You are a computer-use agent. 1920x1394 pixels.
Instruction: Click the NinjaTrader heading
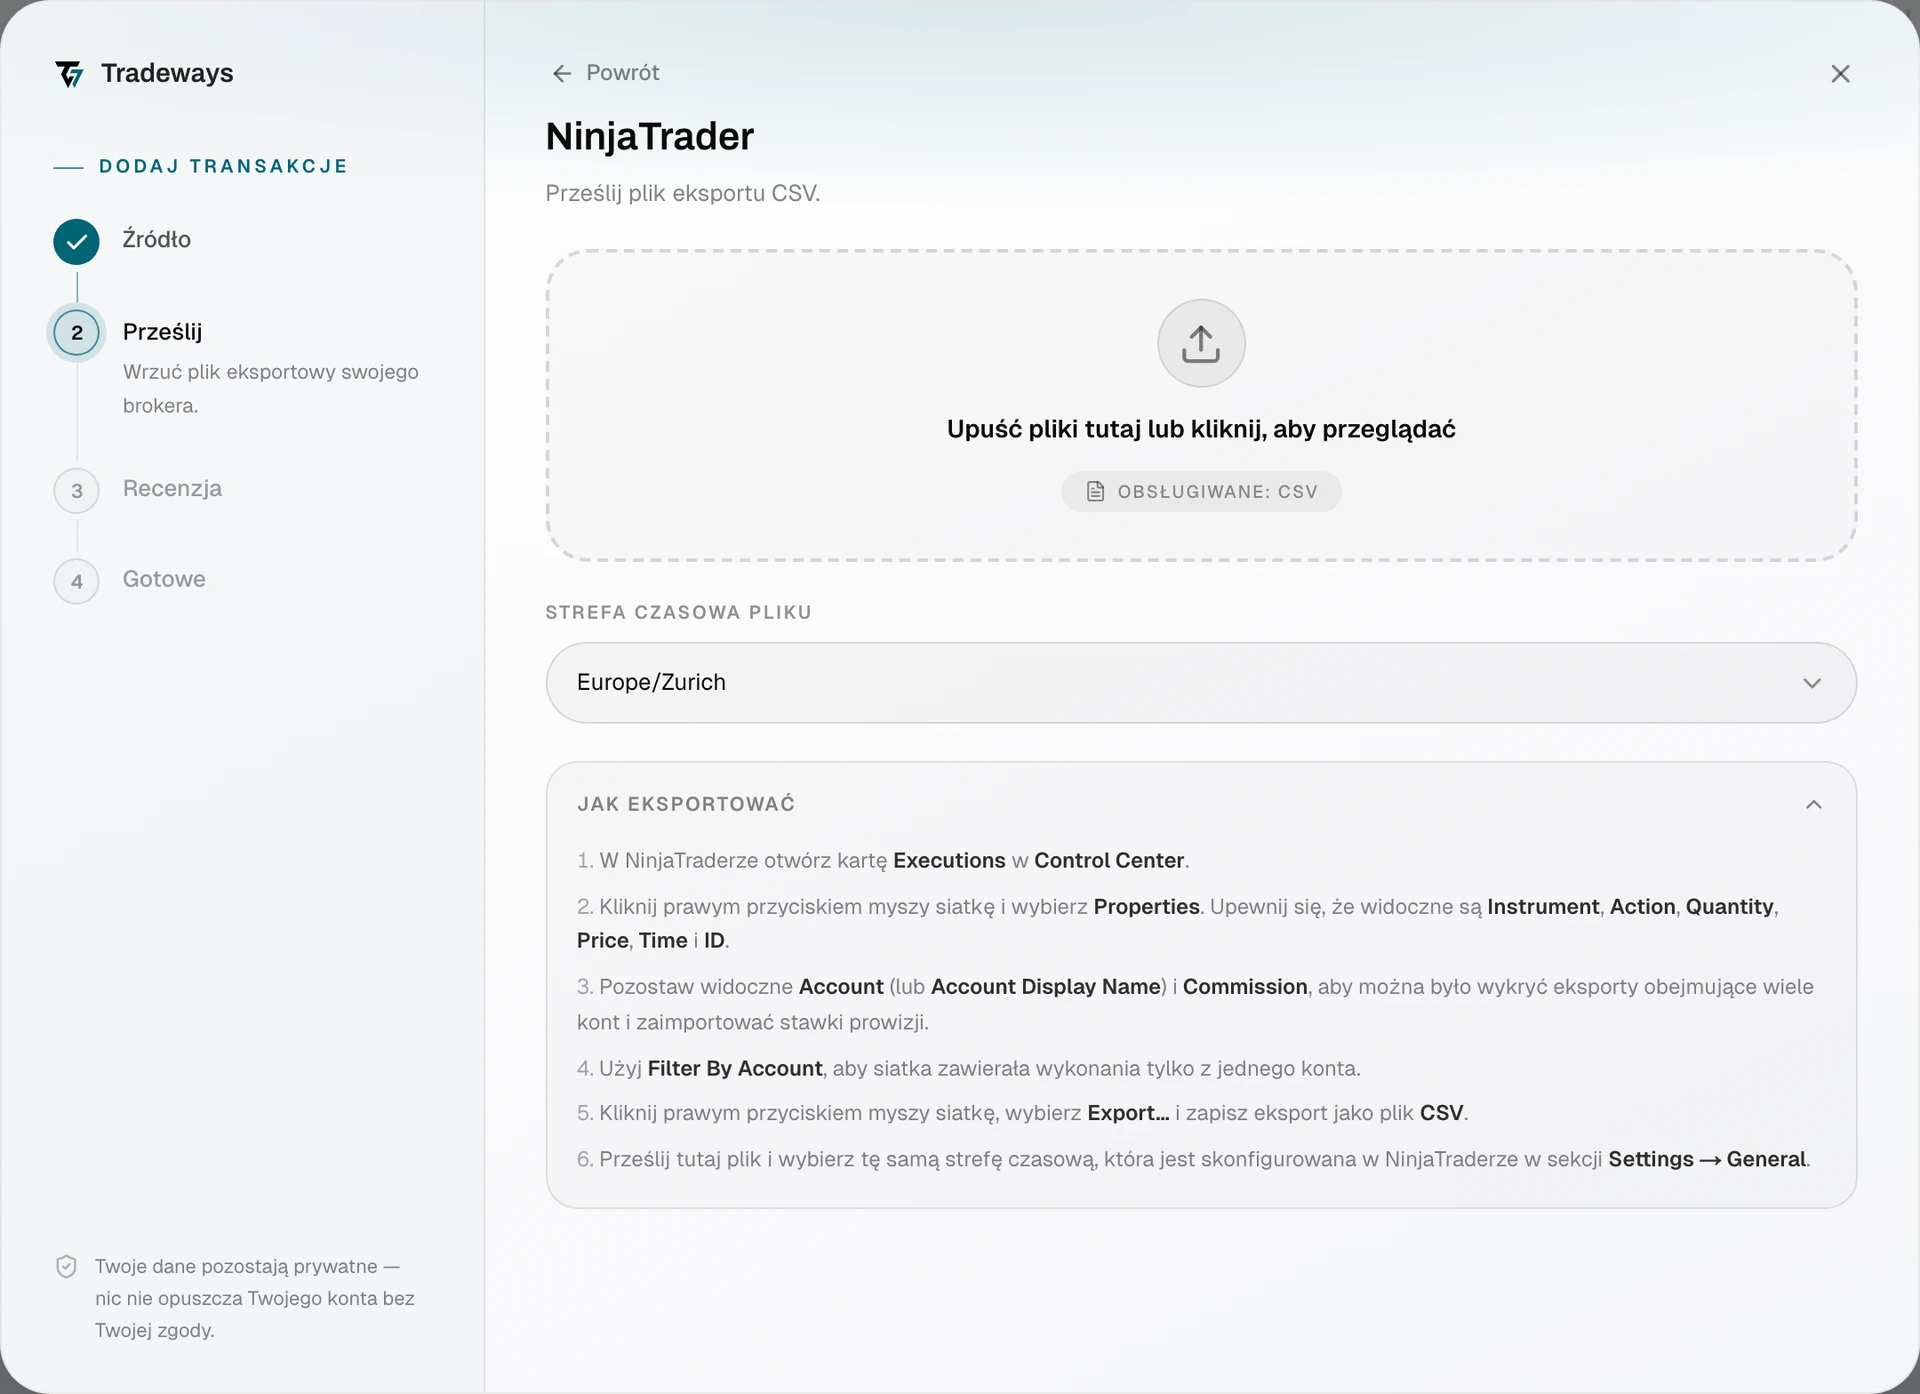coord(650,136)
